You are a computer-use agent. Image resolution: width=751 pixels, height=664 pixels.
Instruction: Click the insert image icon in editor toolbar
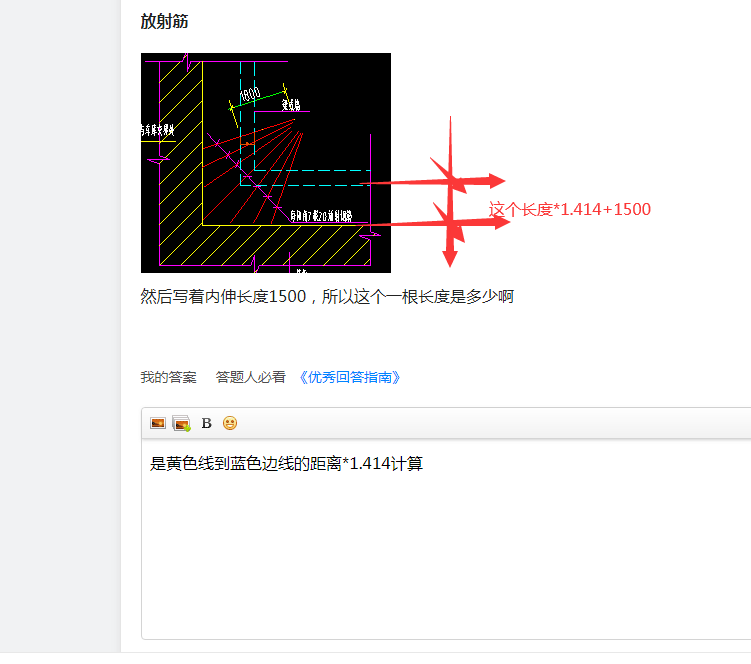coord(158,424)
